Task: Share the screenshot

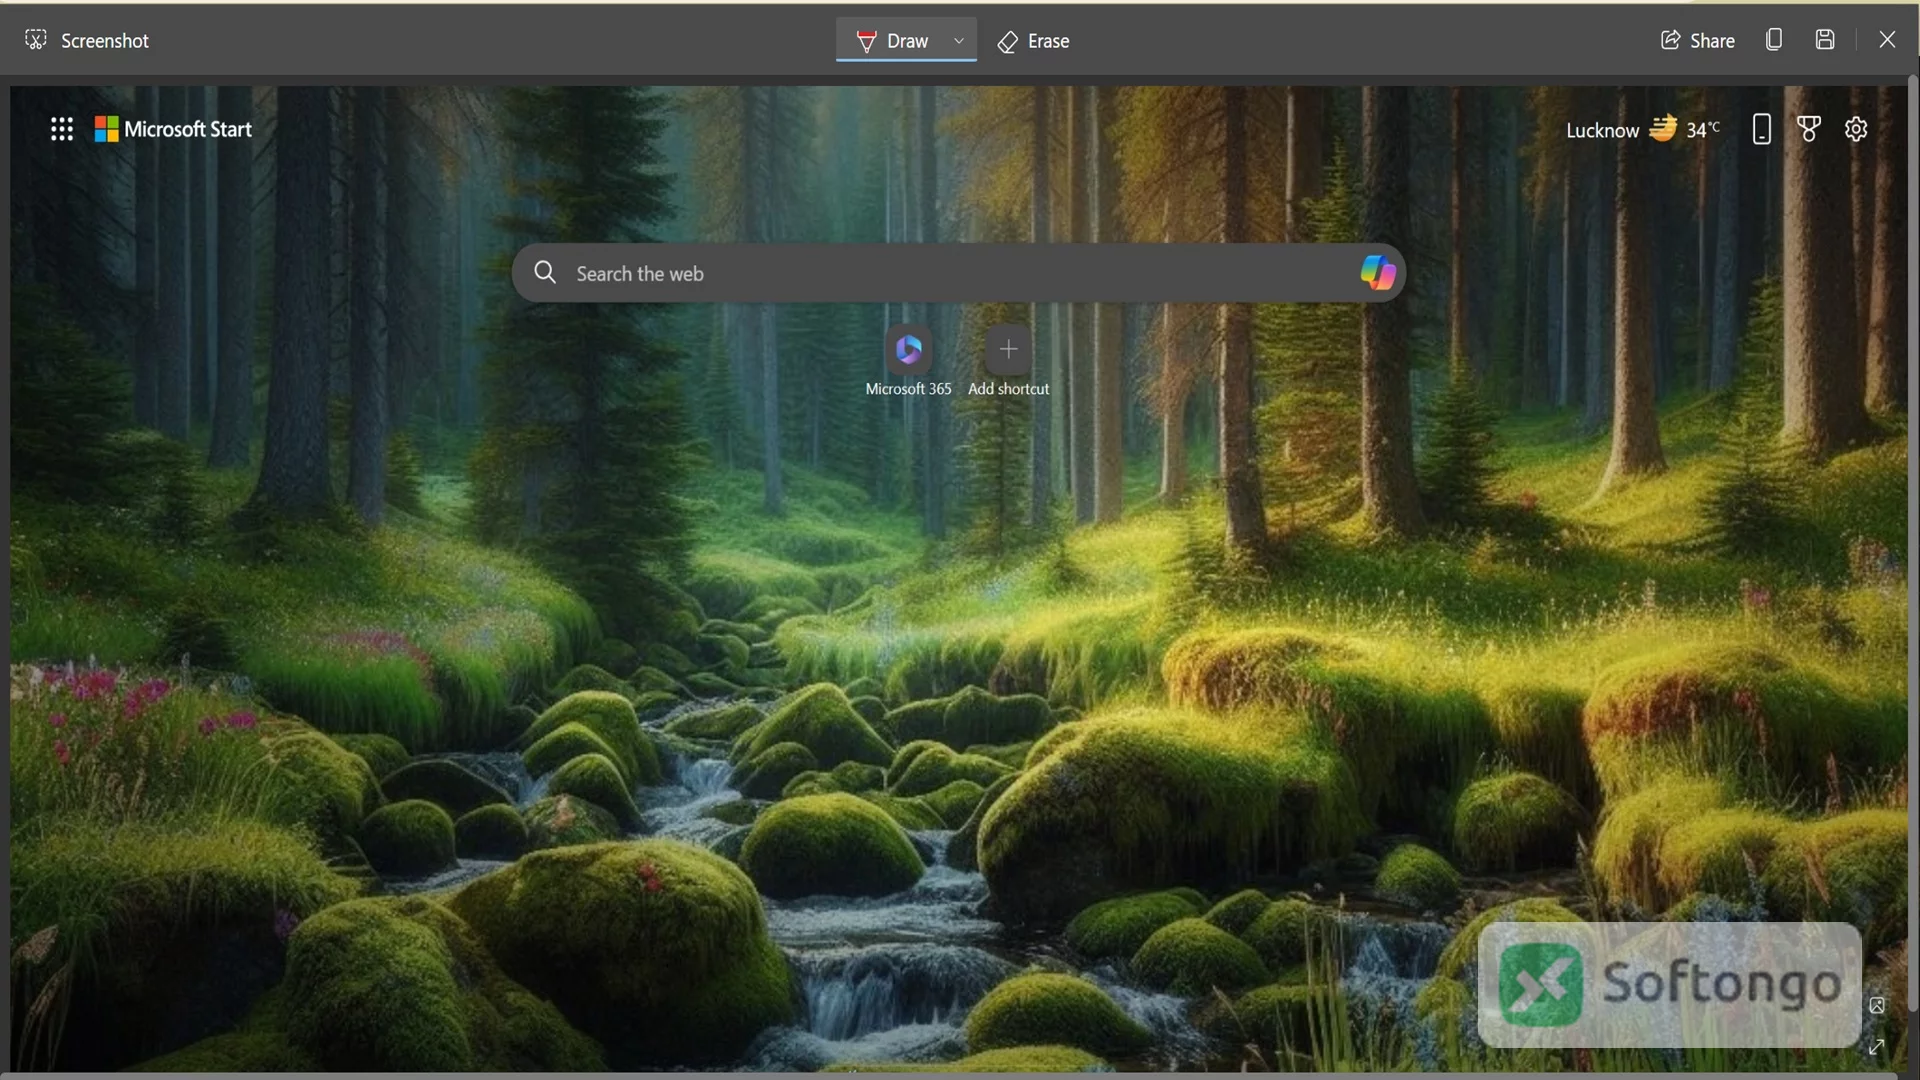Action: 1697,40
